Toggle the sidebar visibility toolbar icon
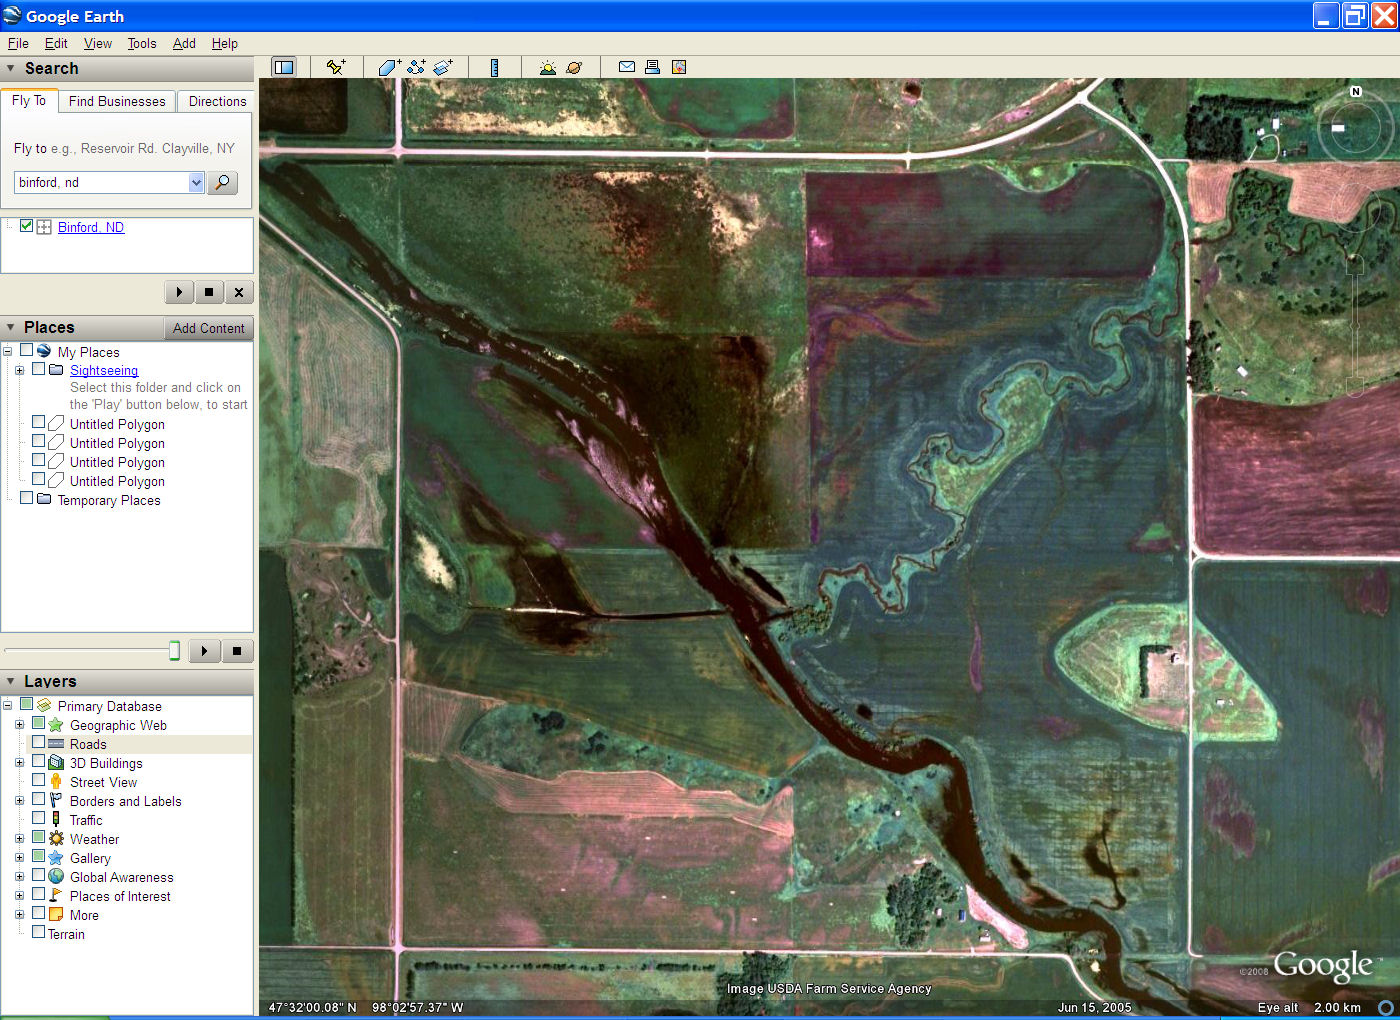Viewport: 1400px width, 1020px height. pos(284,67)
